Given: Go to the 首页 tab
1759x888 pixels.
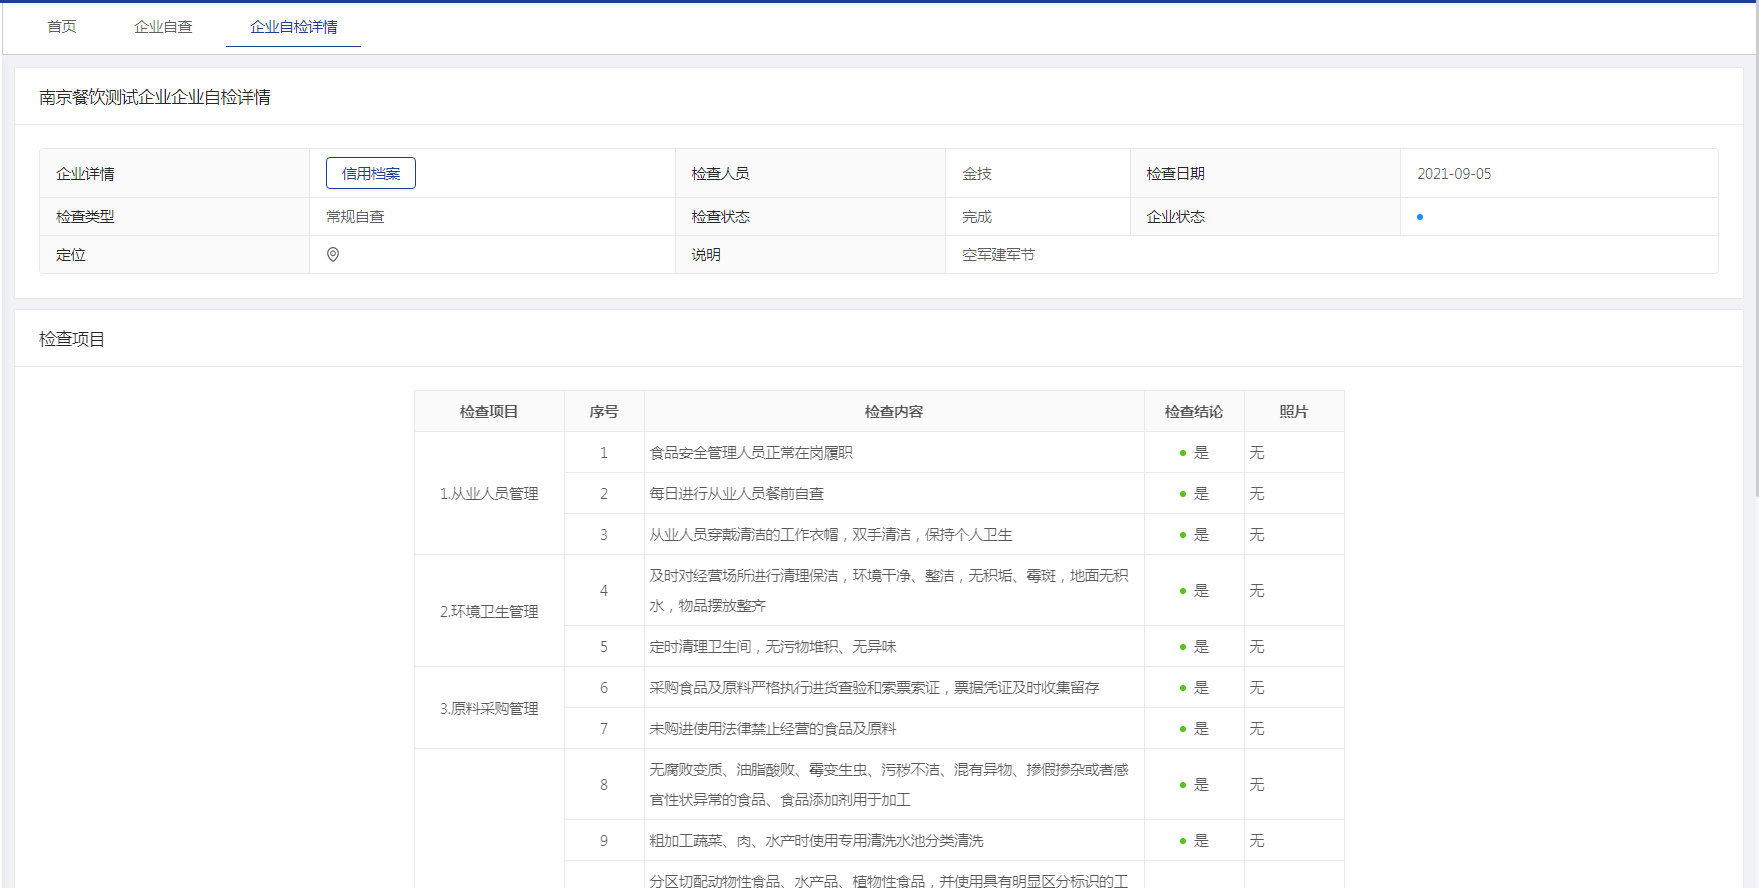Looking at the screenshot, I should [62, 27].
